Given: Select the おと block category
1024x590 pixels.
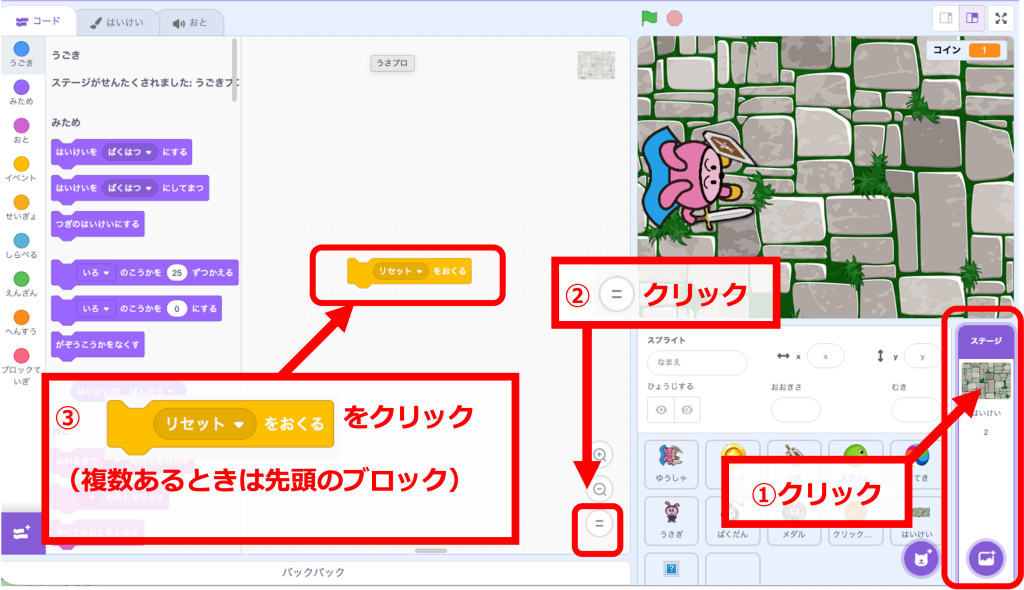Looking at the screenshot, I should pyautogui.click(x=22, y=131).
